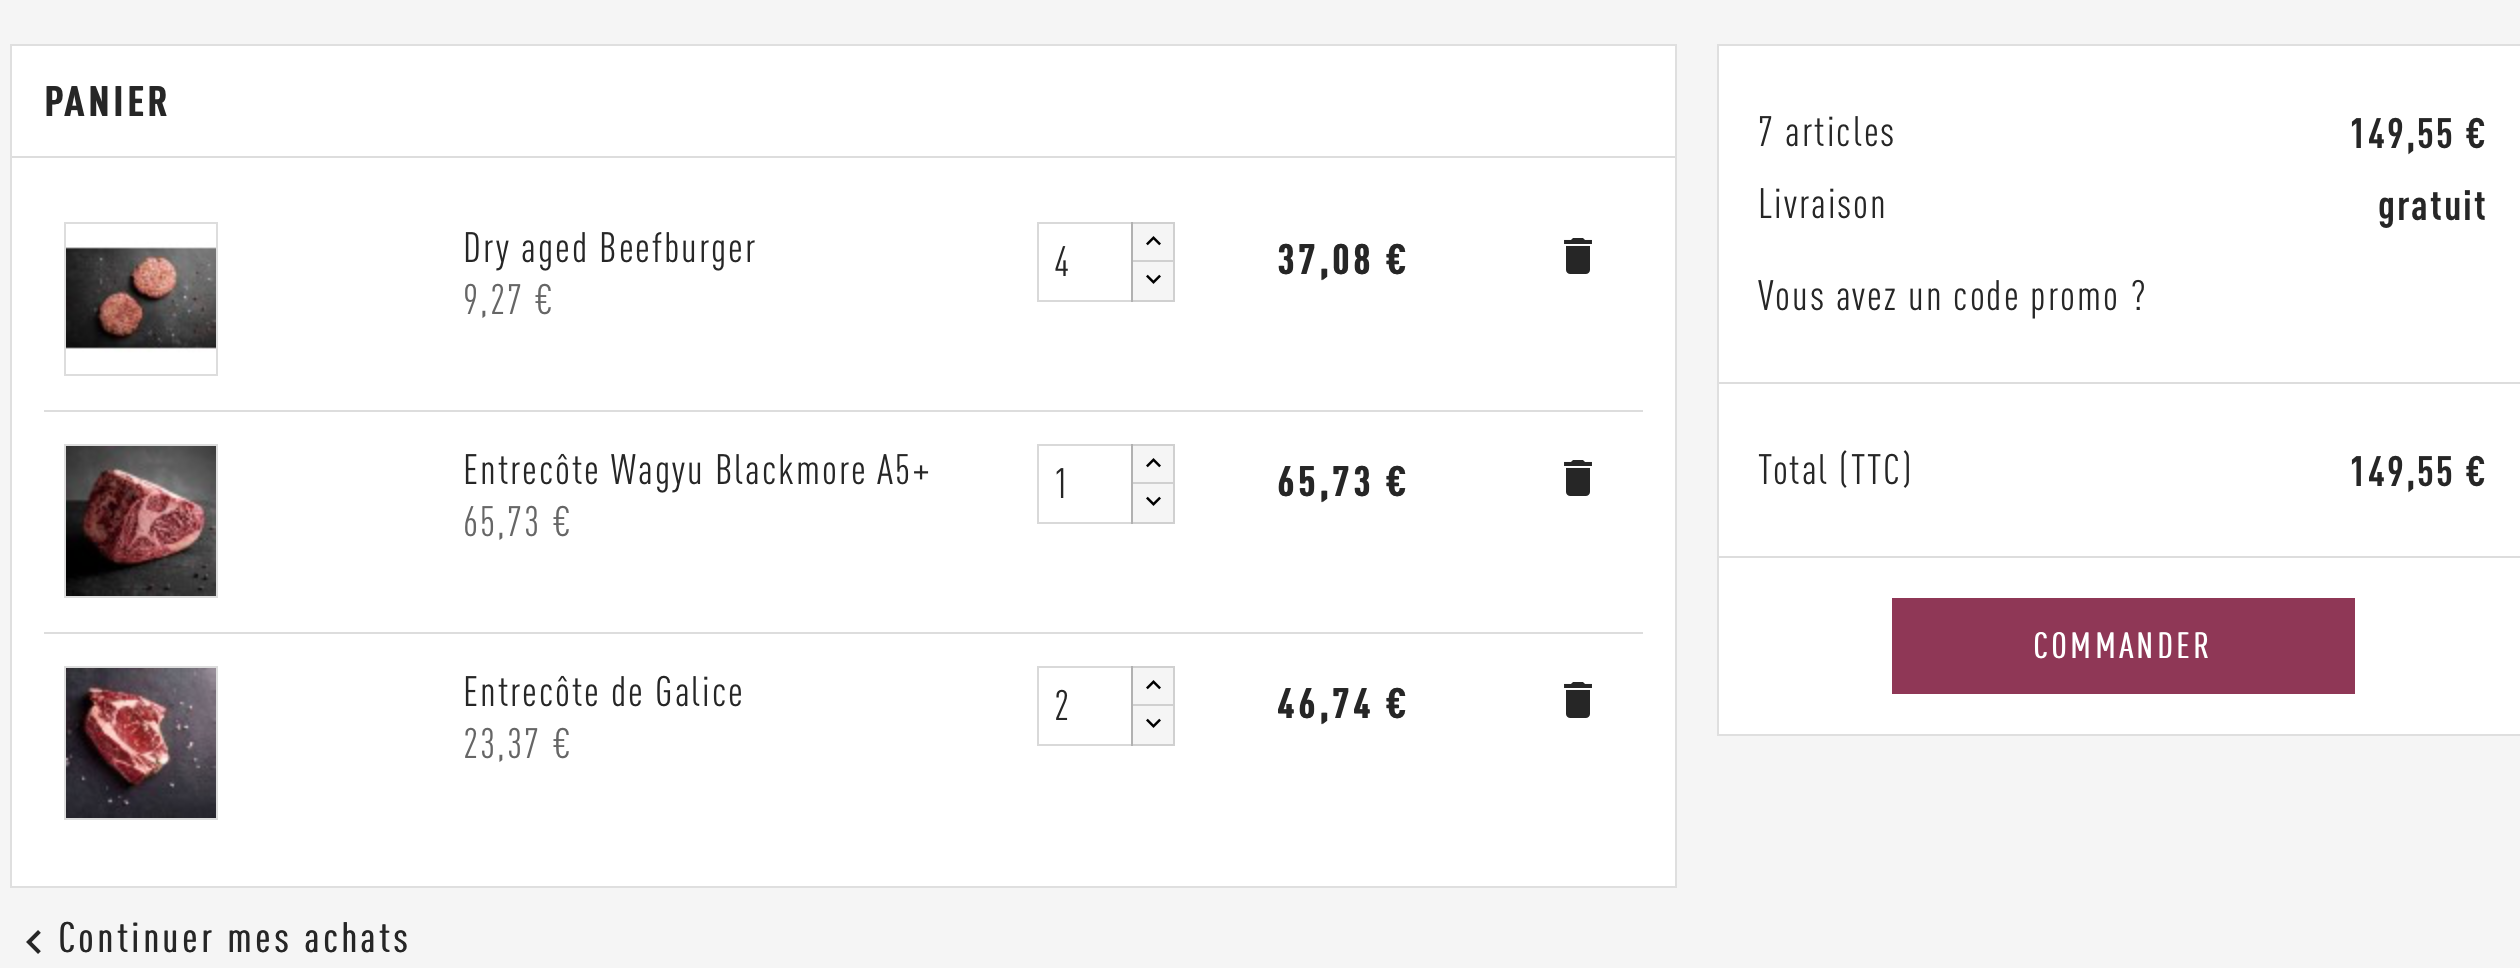Increase Dry aged Beefburger quantity
The image size is (2520, 968).
[1153, 242]
